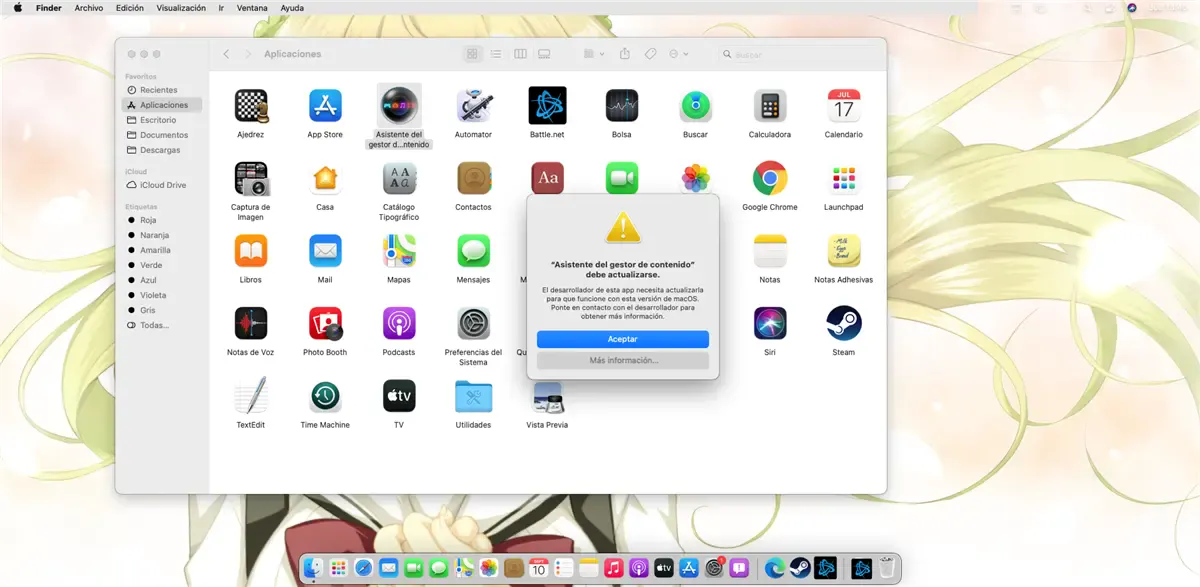Open the TextEdit app
The height and width of the screenshot is (587, 1200).
coord(250,396)
